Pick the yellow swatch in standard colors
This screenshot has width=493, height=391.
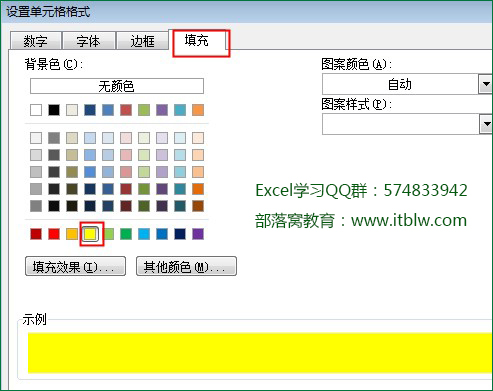(90, 234)
